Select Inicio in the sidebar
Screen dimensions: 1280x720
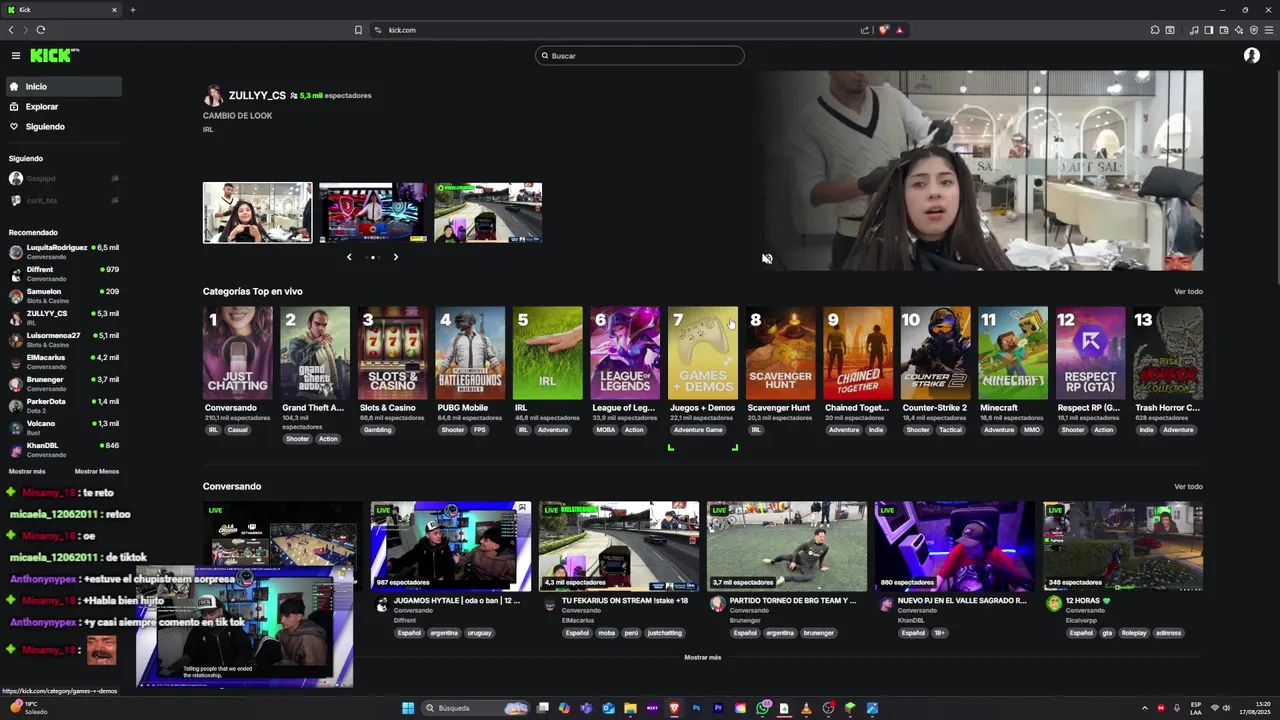63,87
